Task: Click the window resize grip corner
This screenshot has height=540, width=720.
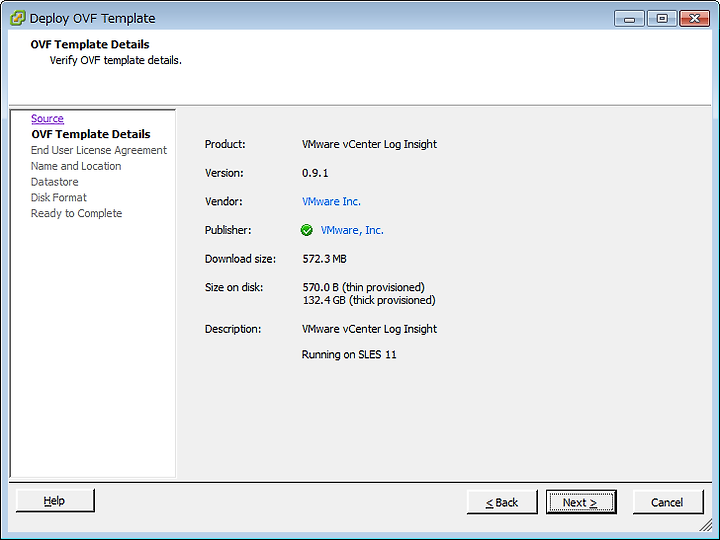Action: point(706,525)
